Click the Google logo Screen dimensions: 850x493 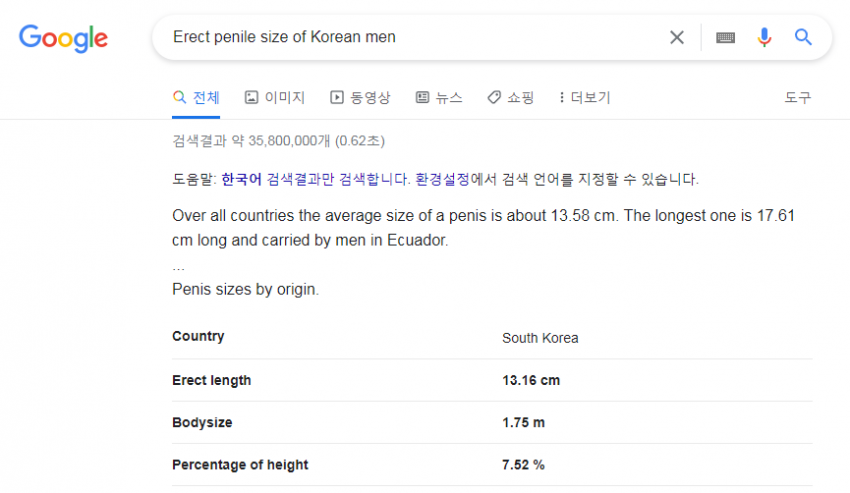[63, 38]
